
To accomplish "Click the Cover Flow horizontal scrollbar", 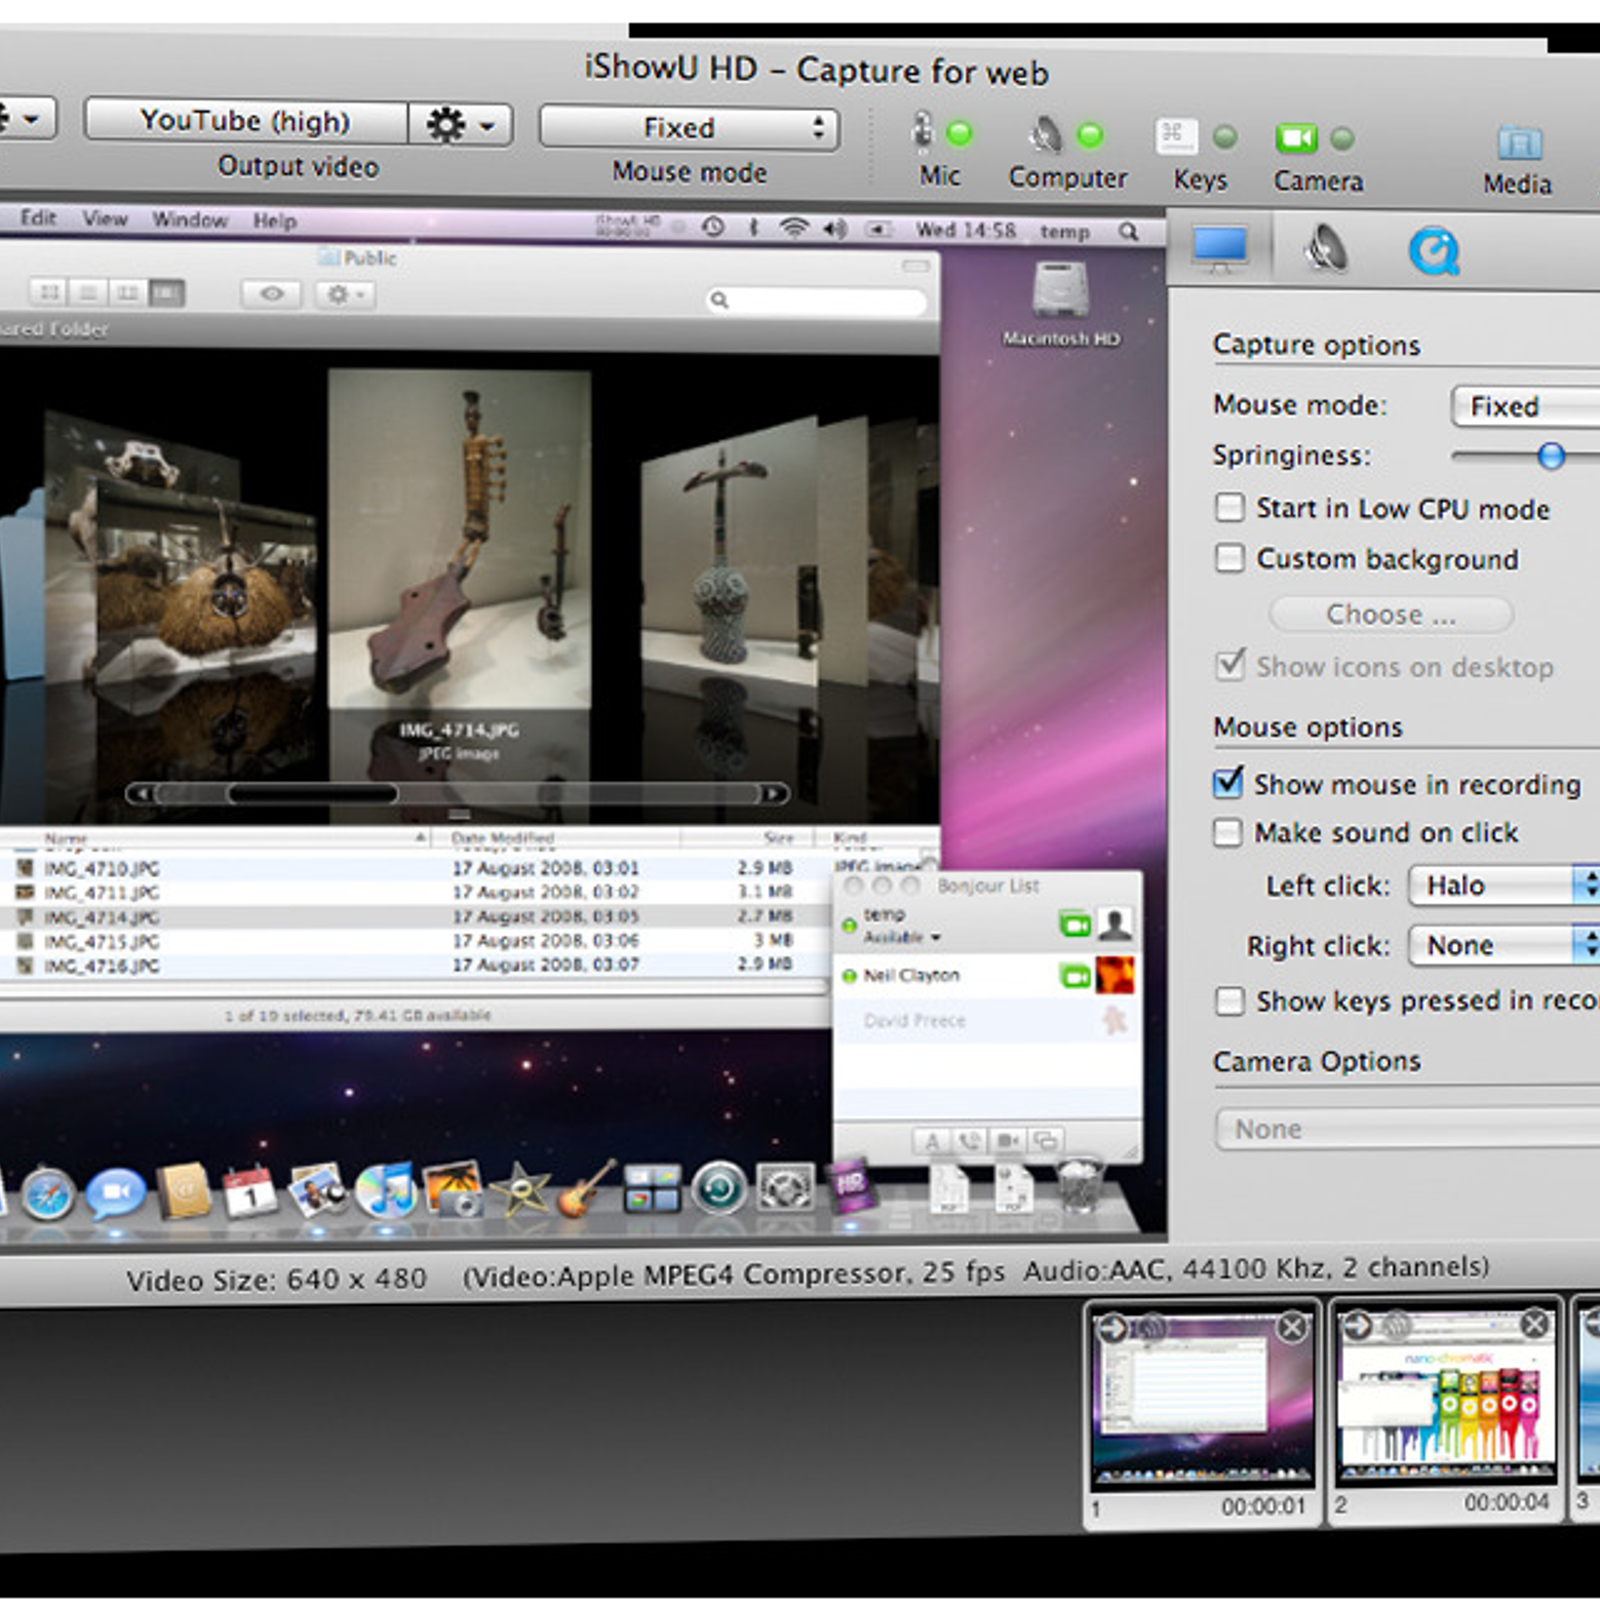I will tap(457, 794).
